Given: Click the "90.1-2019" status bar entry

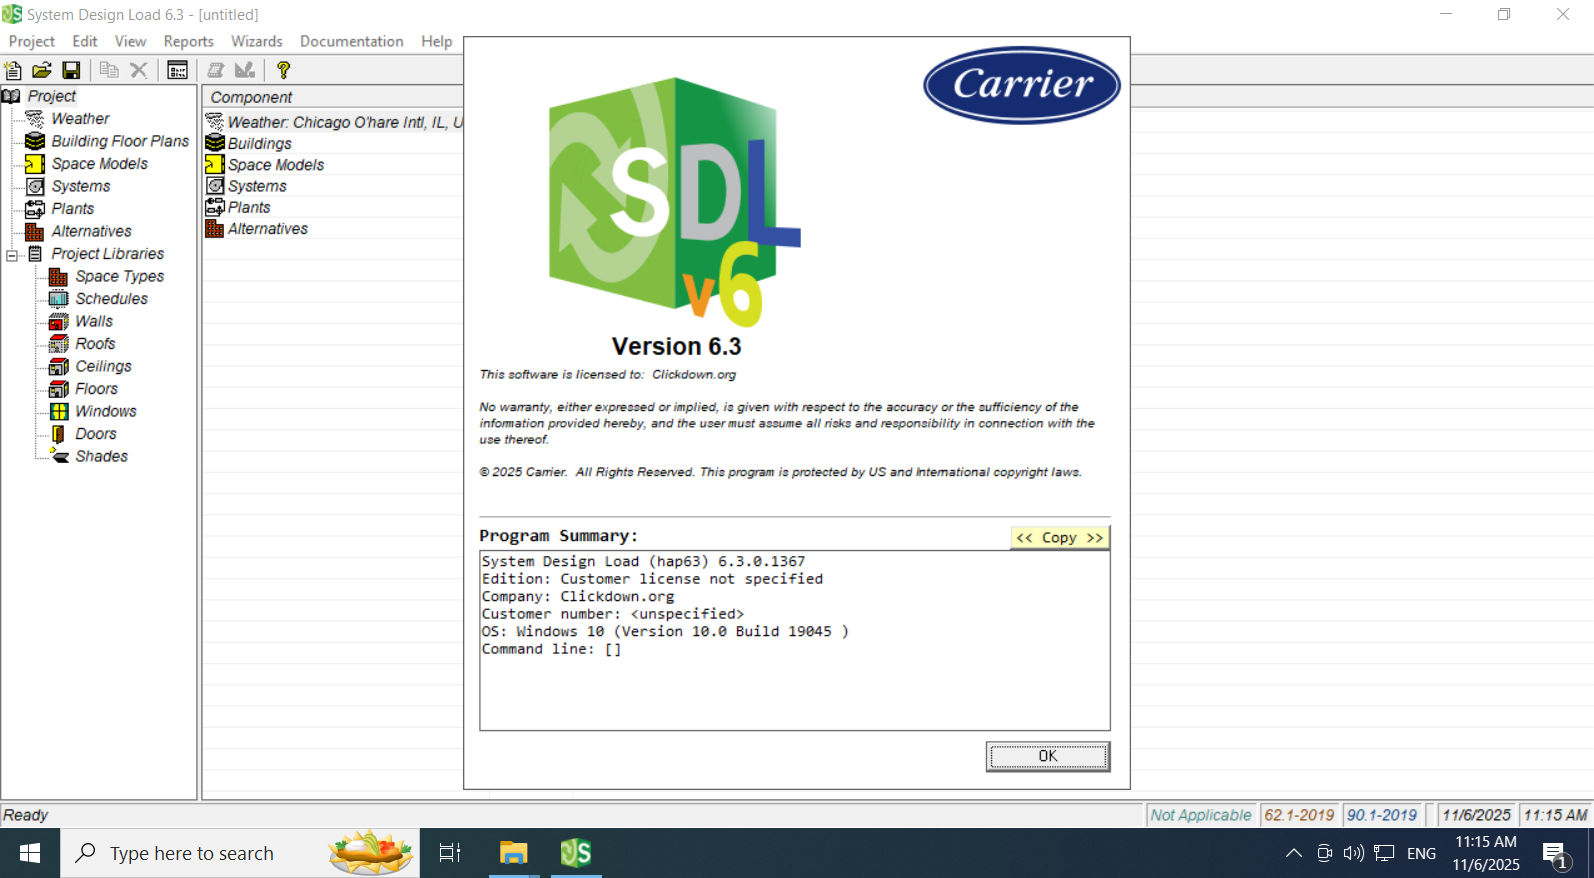Looking at the screenshot, I should pyautogui.click(x=1382, y=815).
